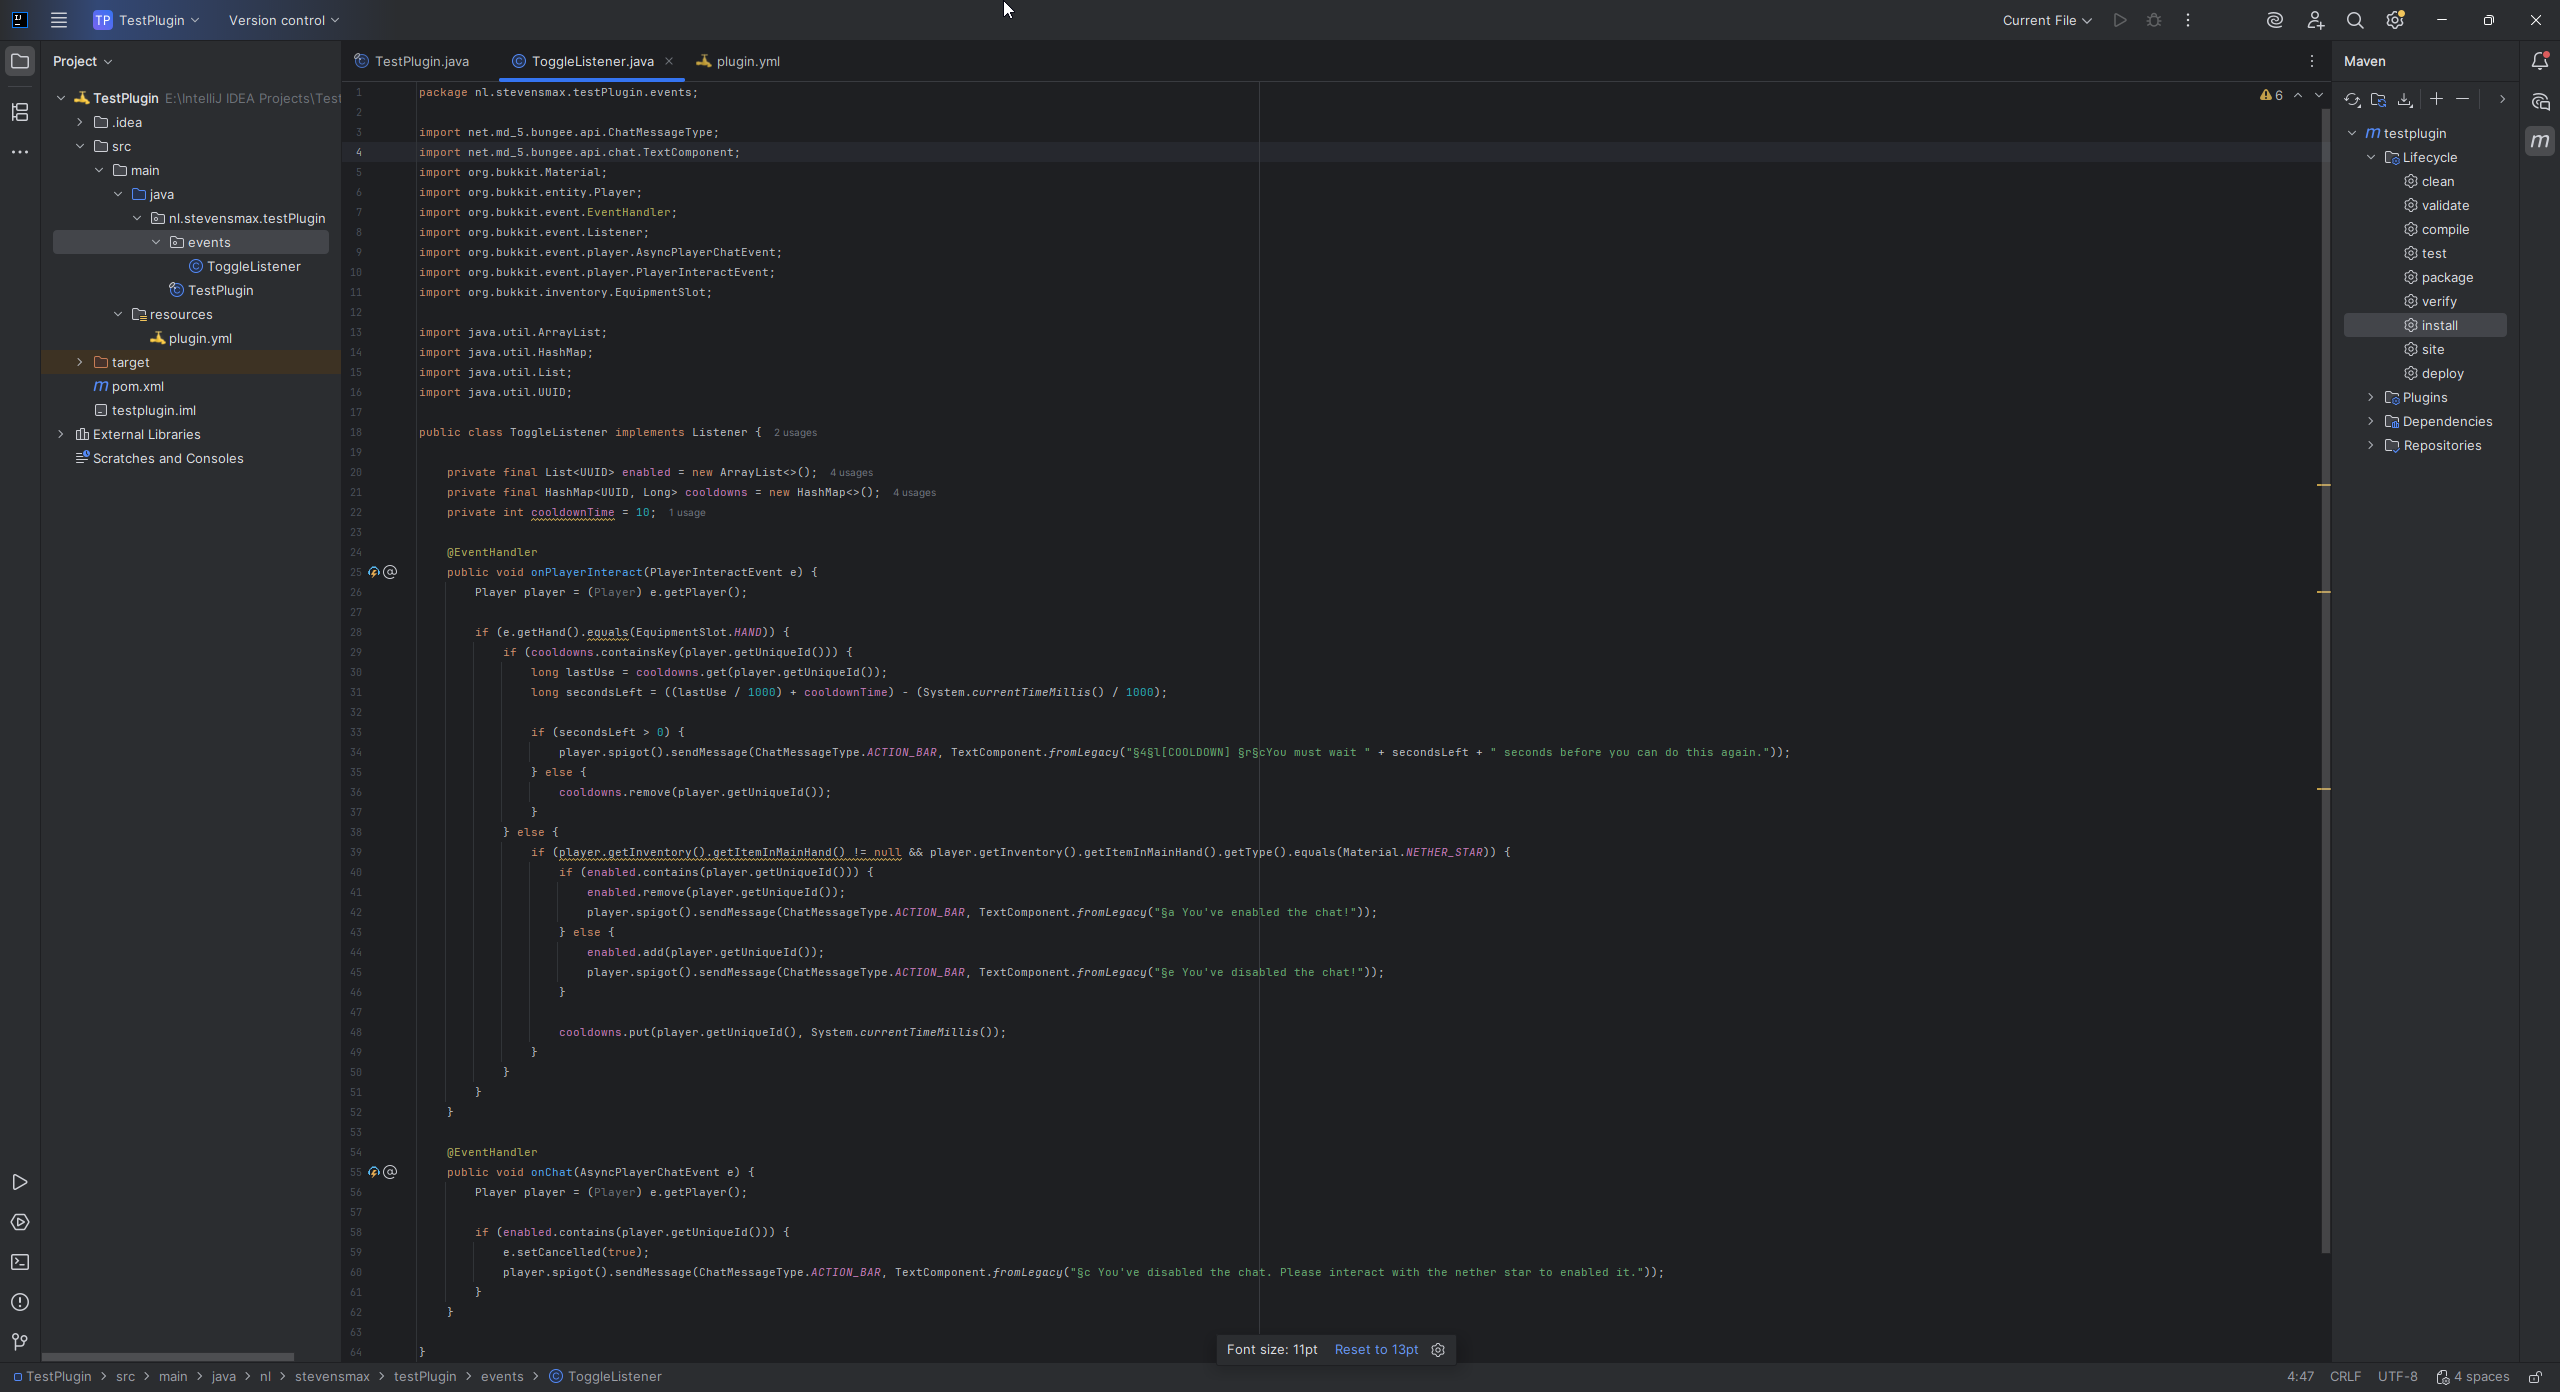Open the Version control menu
Image resolution: width=2560 pixels, height=1392 pixels.
coord(284,20)
